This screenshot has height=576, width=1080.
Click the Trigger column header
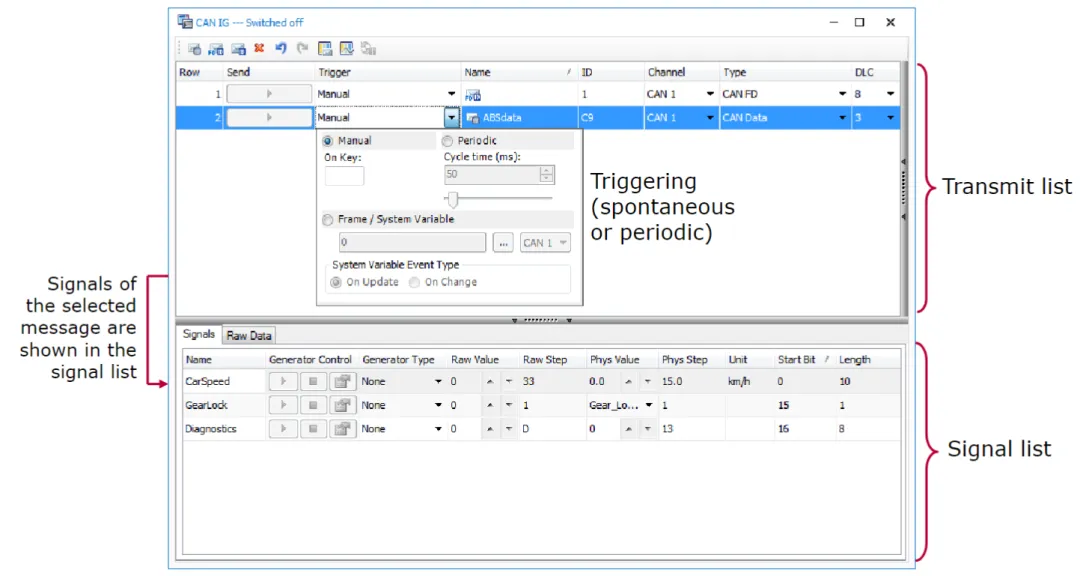pyautogui.click(x=387, y=72)
